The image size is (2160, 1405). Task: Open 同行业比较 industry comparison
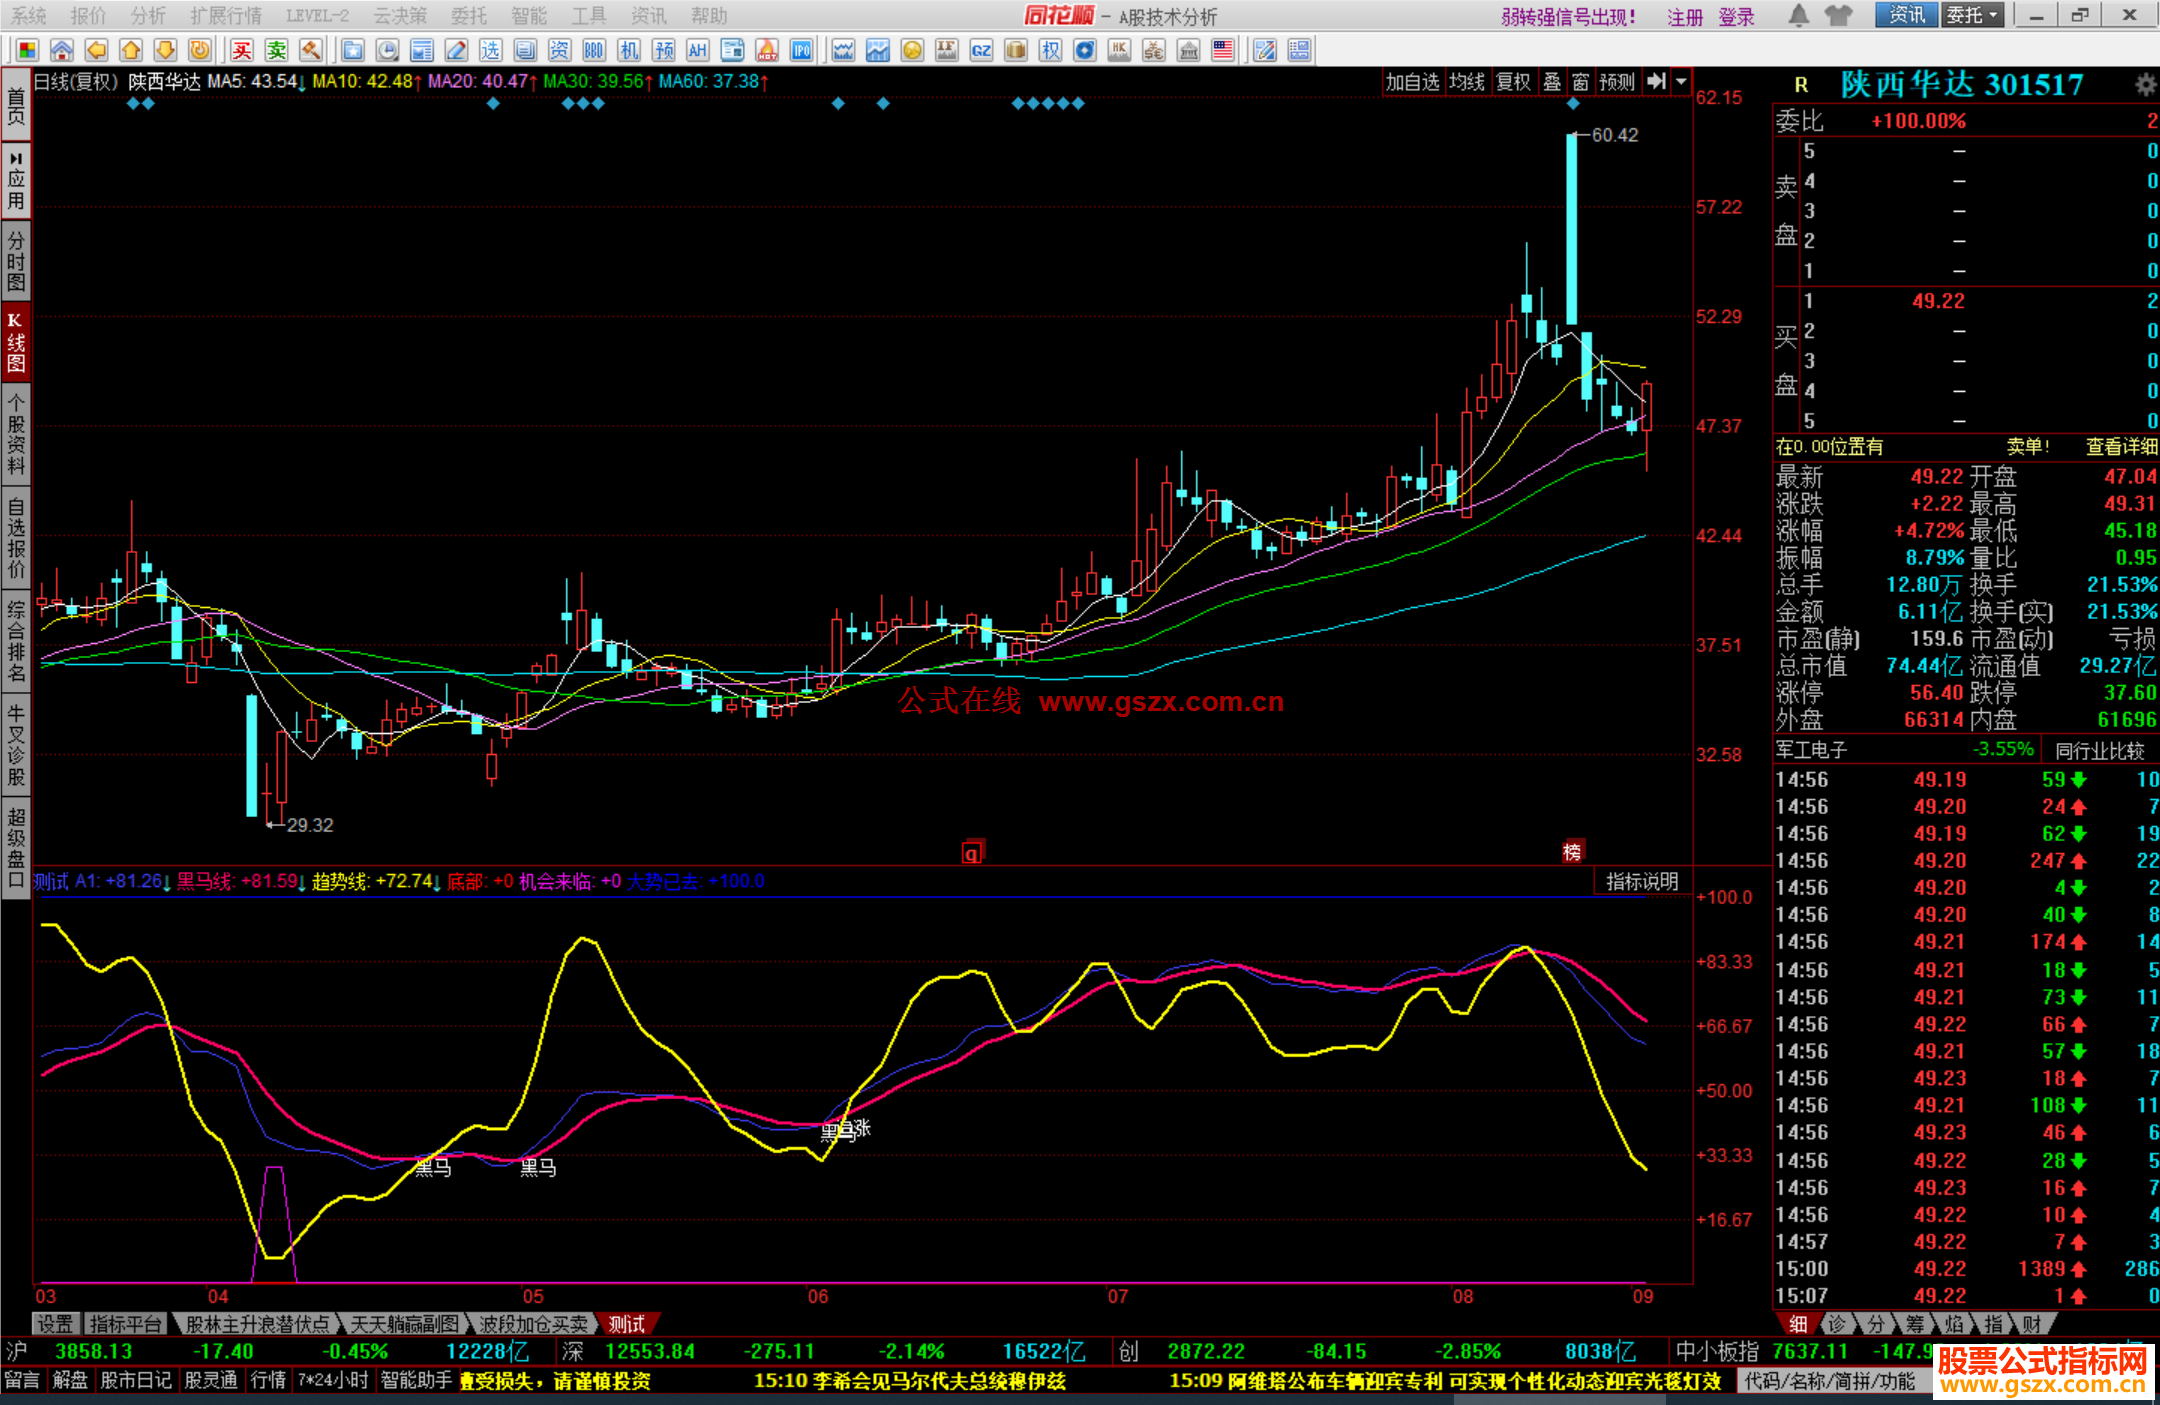point(2099,750)
